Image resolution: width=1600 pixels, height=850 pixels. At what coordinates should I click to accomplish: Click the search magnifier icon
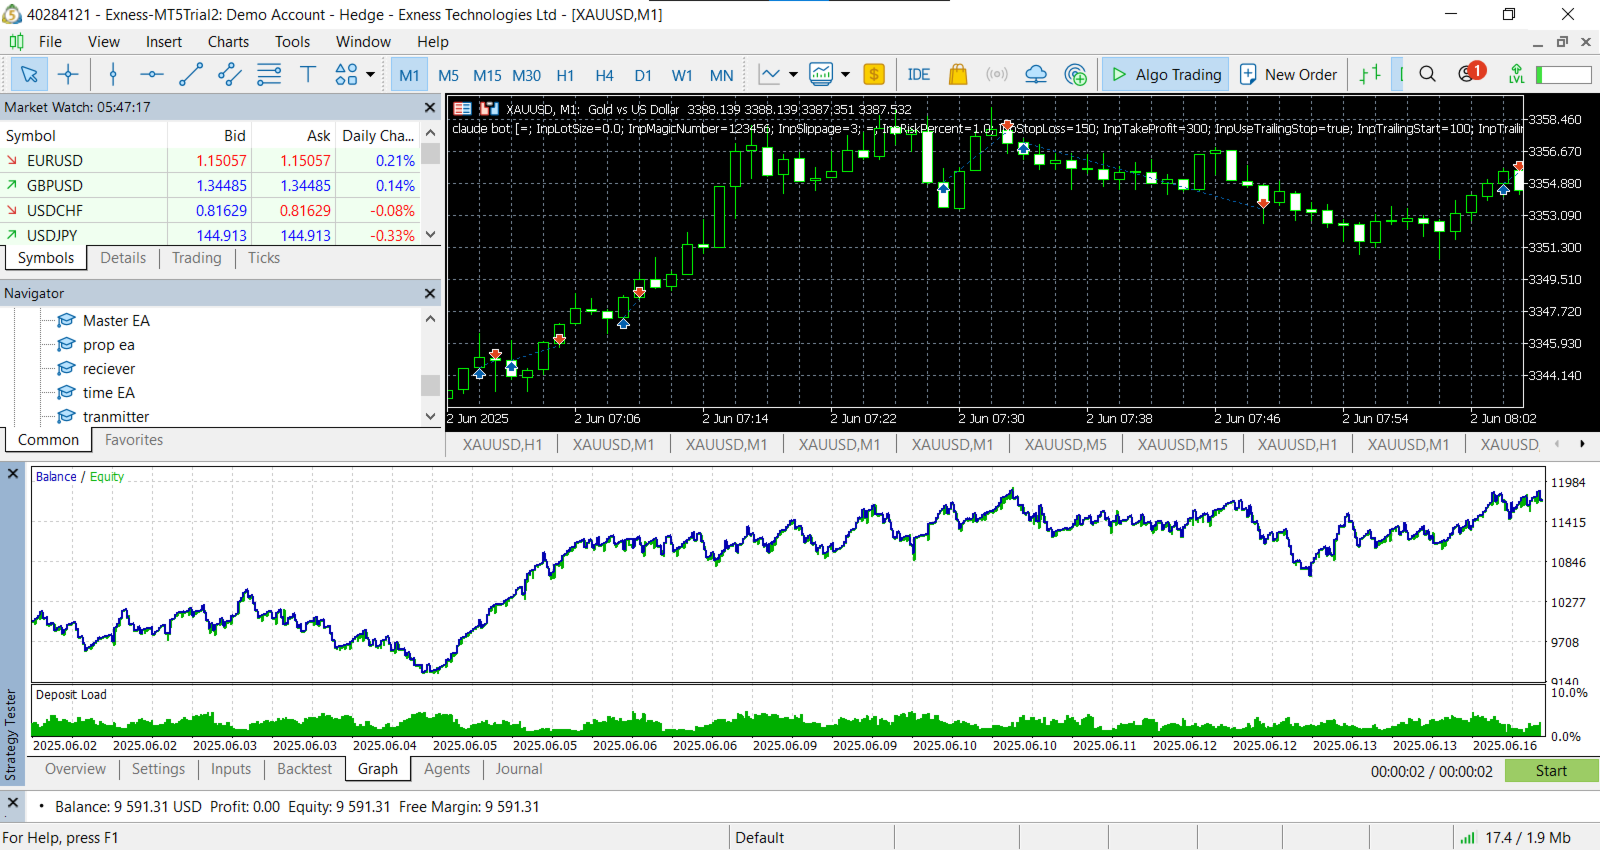1427,74
